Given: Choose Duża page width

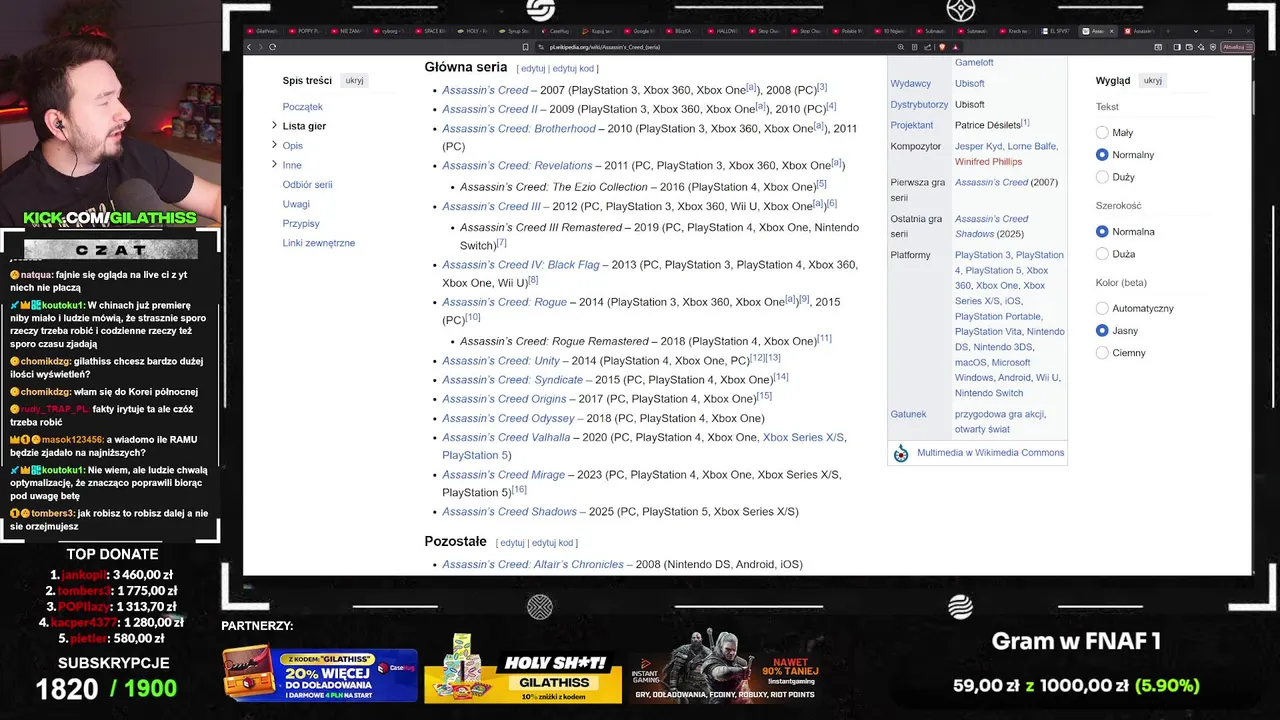Looking at the screenshot, I should click(1102, 254).
